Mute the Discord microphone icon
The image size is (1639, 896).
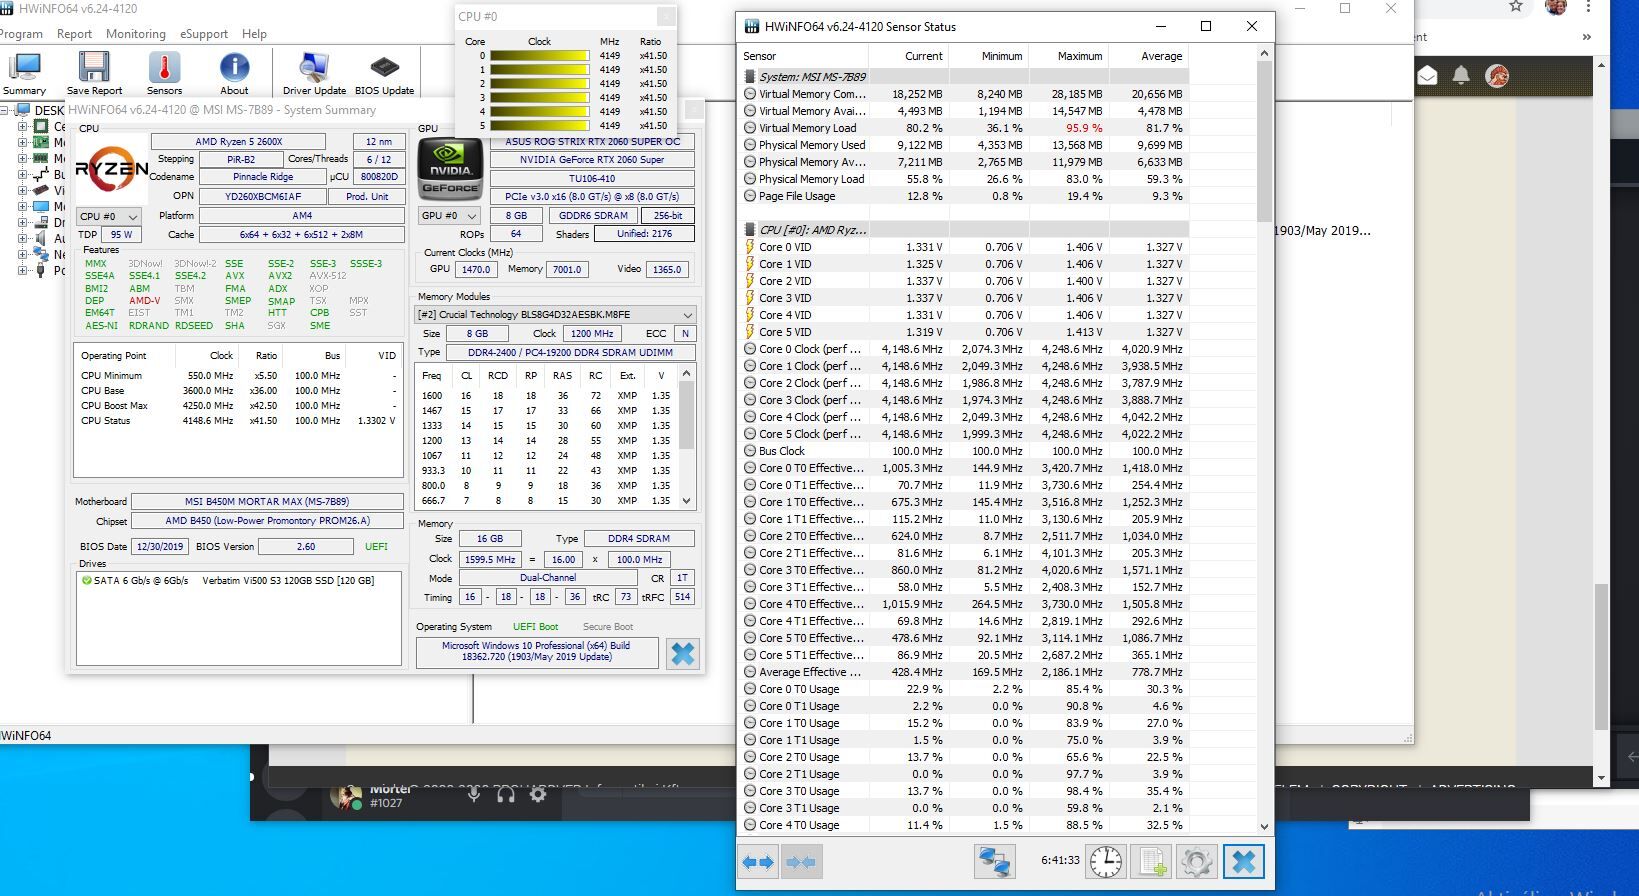click(475, 794)
